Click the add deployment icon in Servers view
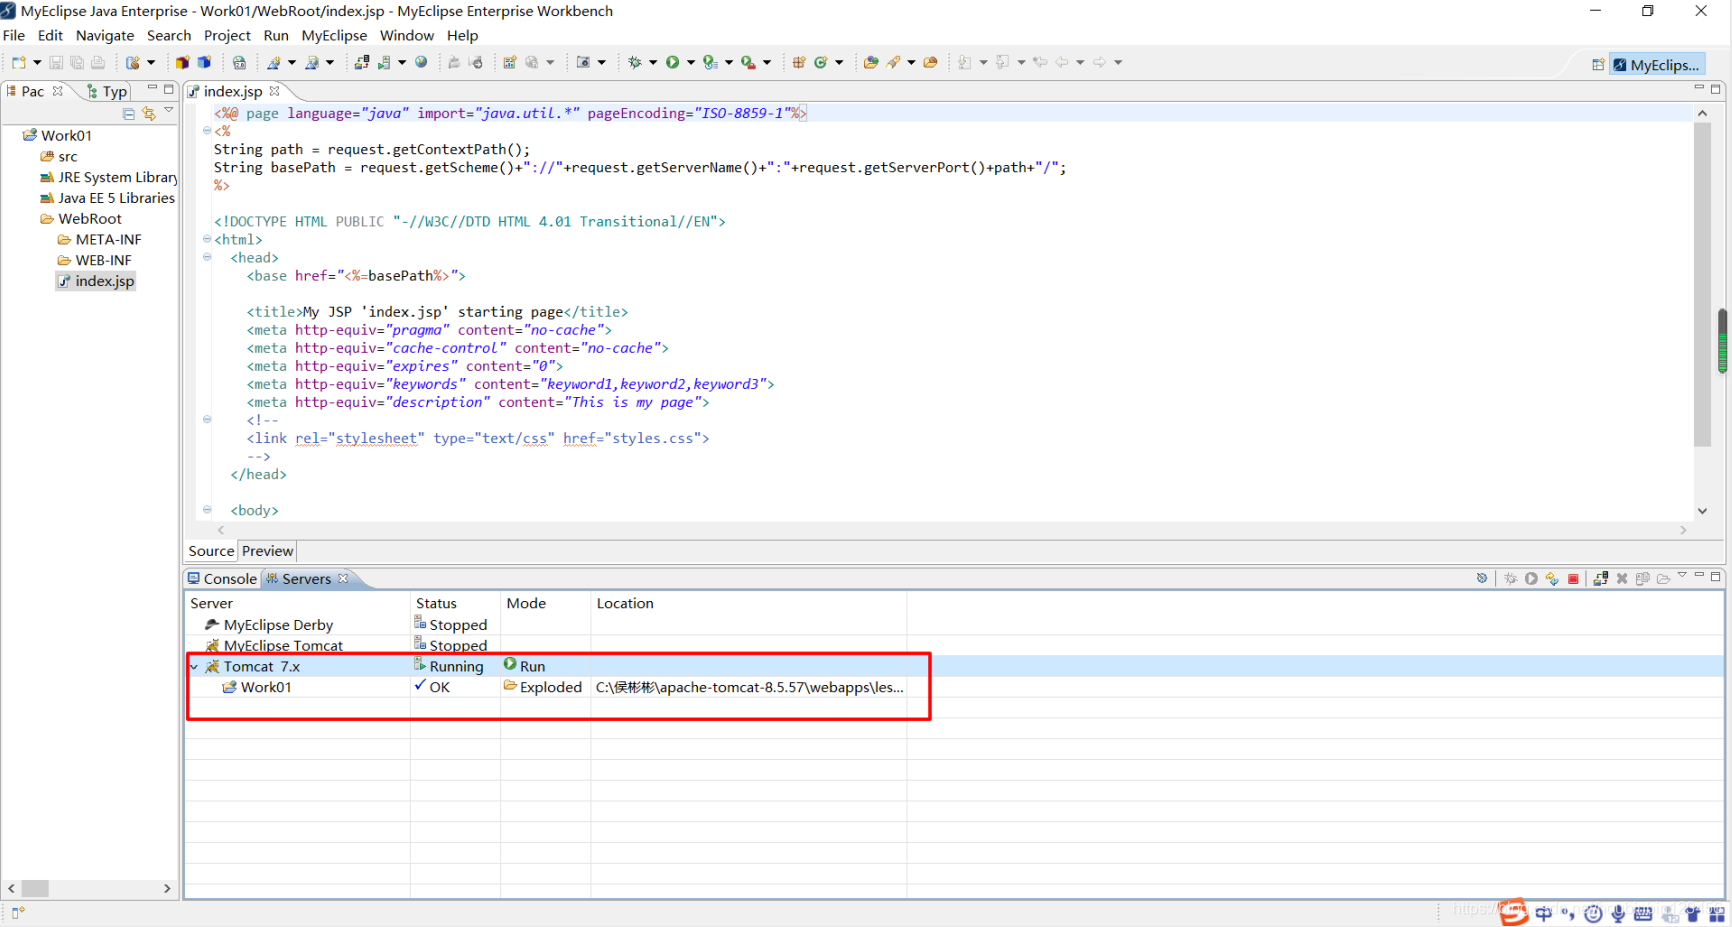The height and width of the screenshot is (927, 1732). tap(1601, 579)
